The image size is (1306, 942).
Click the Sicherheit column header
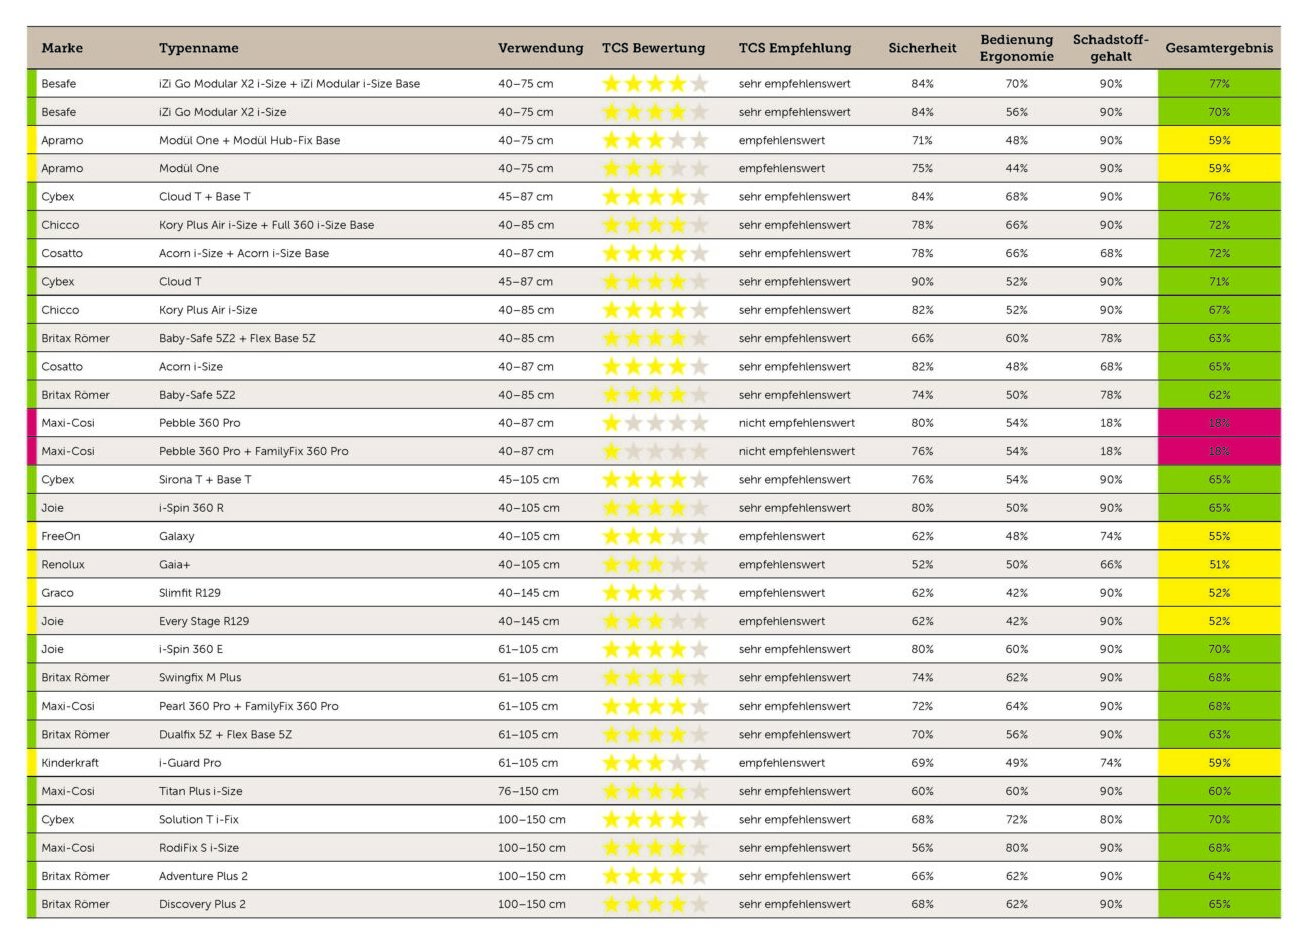922,48
